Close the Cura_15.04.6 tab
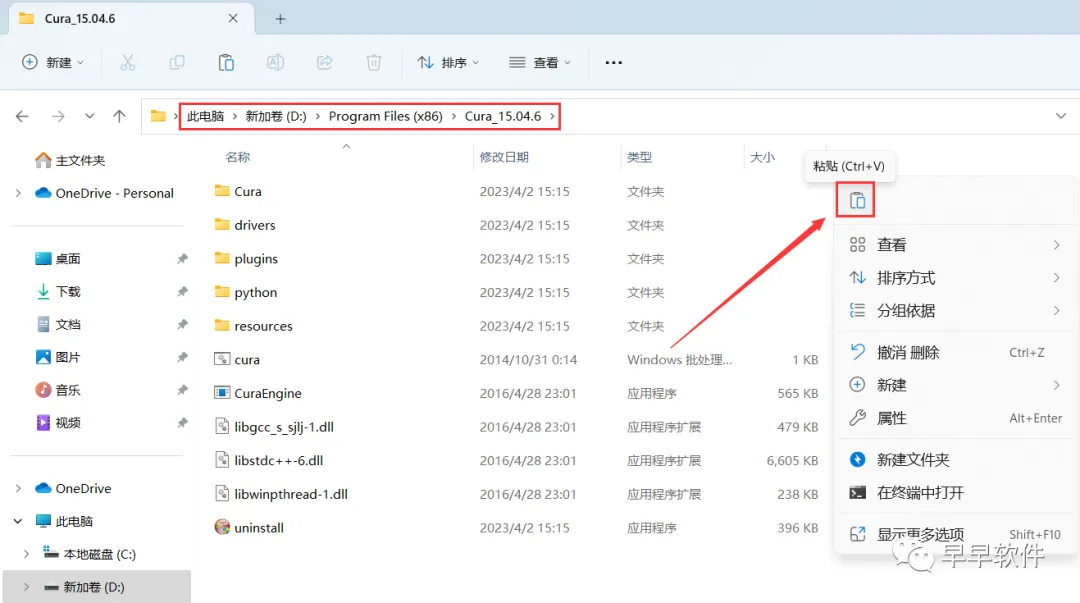This screenshot has width=1080, height=603. tap(233, 19)
